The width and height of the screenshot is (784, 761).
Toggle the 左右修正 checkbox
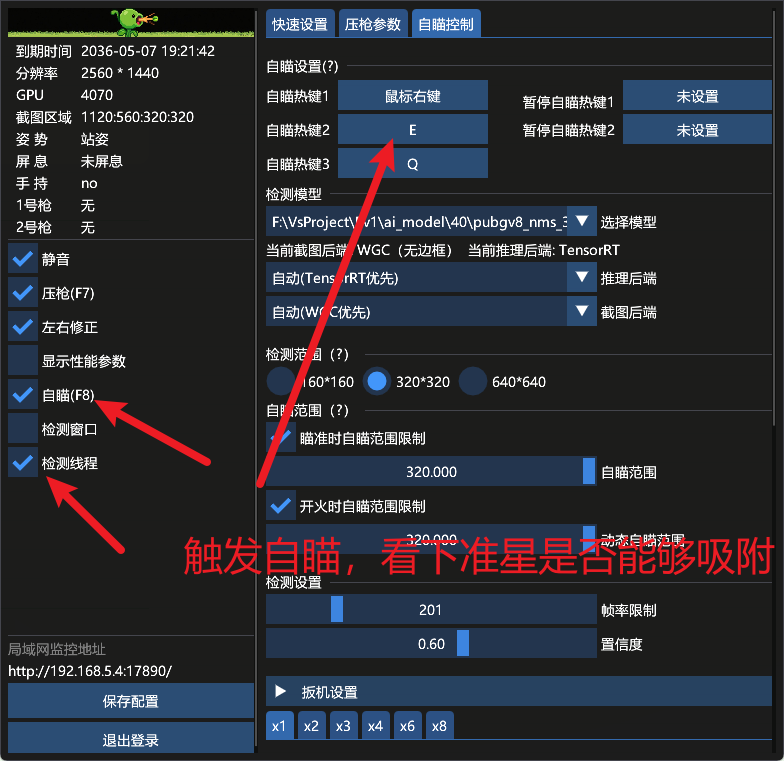click(x=22, y=326)
